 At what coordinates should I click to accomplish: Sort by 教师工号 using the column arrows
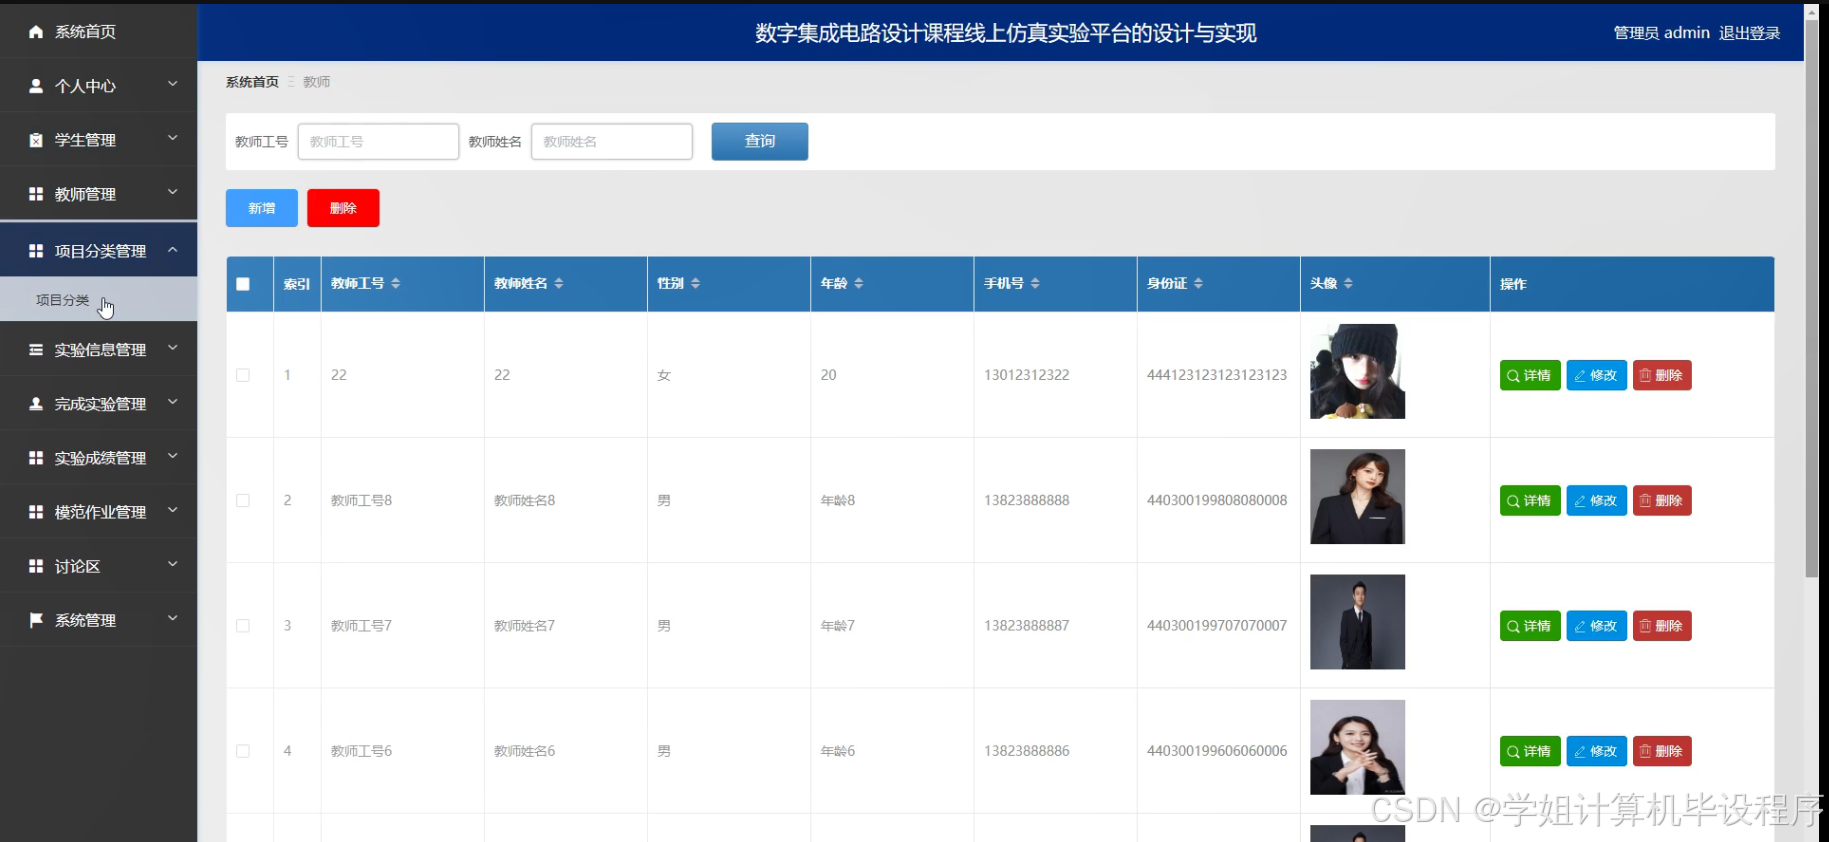pos(396,284)
